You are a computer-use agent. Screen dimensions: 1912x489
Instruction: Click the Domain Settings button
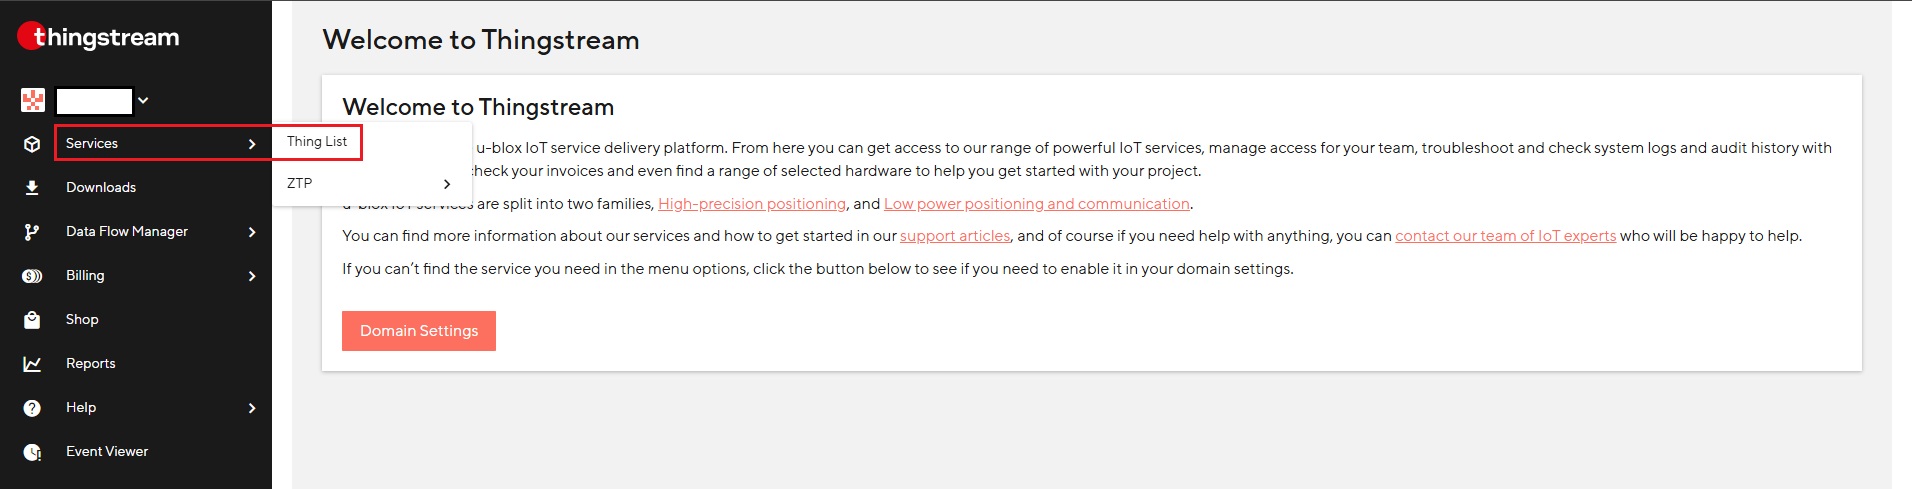(x=419, y=331)
